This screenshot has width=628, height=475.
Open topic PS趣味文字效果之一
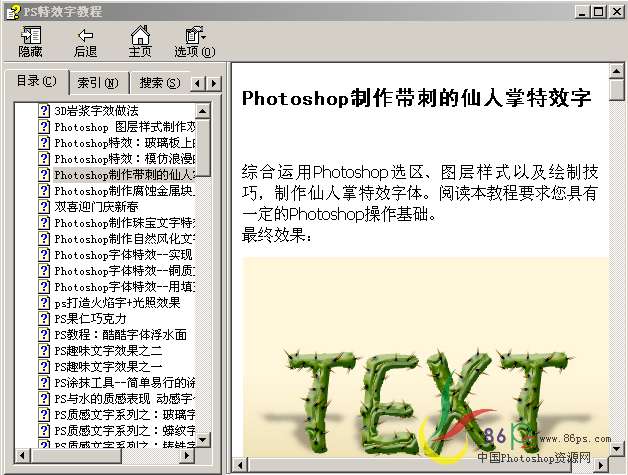click(x=108, y=367)
